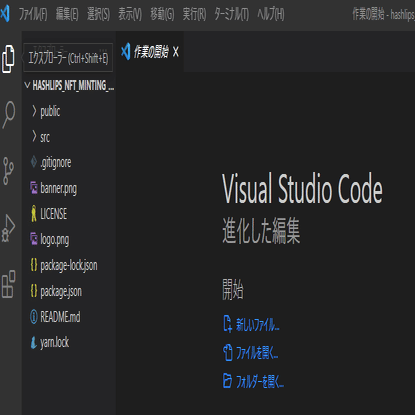Close the 作業の開始 tab
The image size is (415, 415).
pyautogui.click(x=176, y=52)
